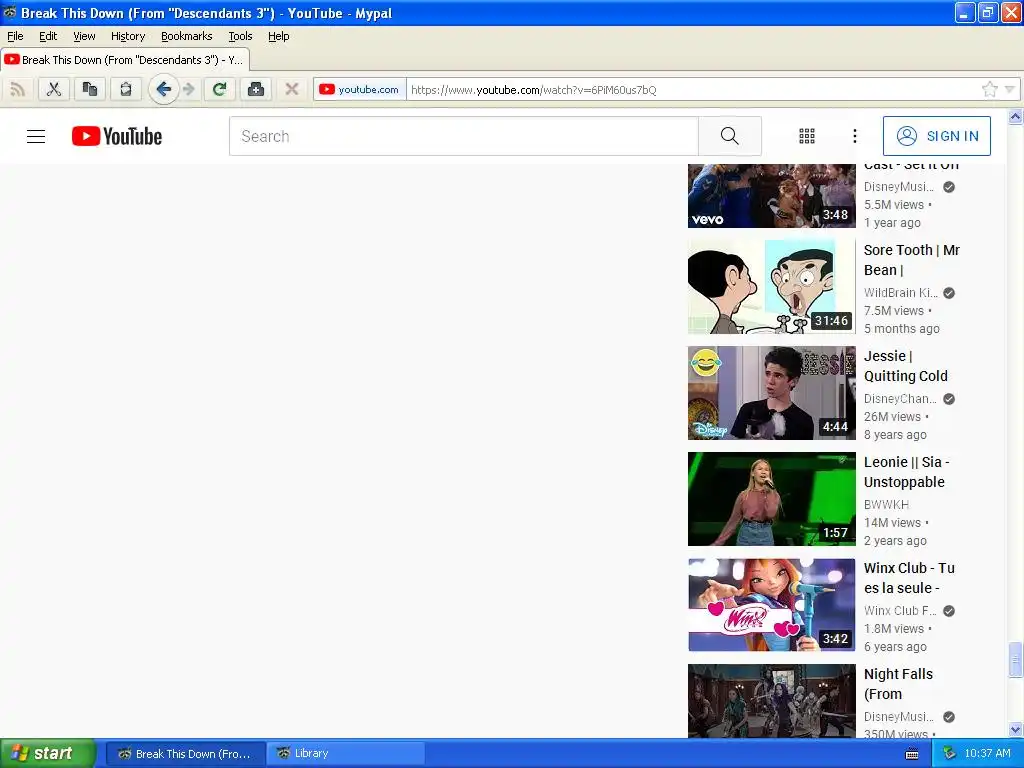Click the YouTube Search input box

(464, 136)
